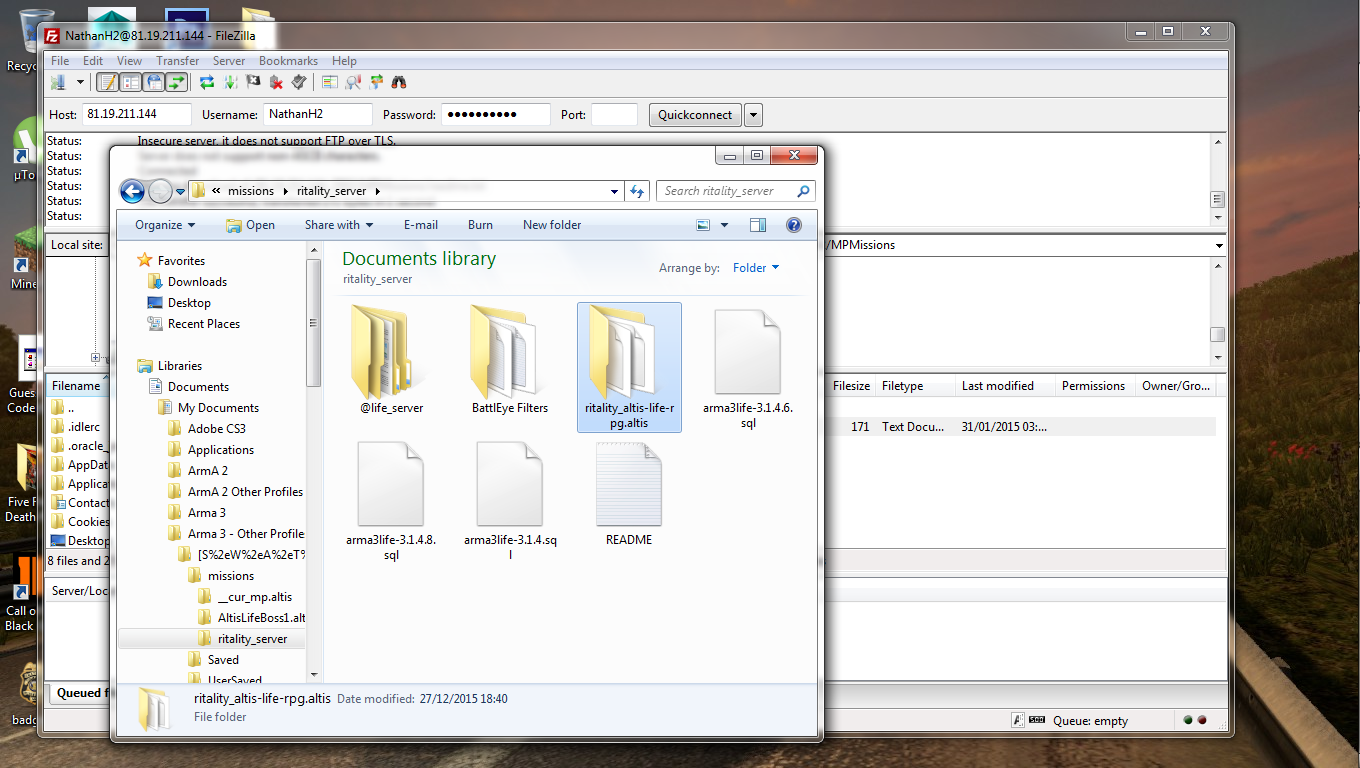The height and width of the screenshot is (768, 1360).
Task: Toggle processing of transfer queue icon
Action: 230,82
